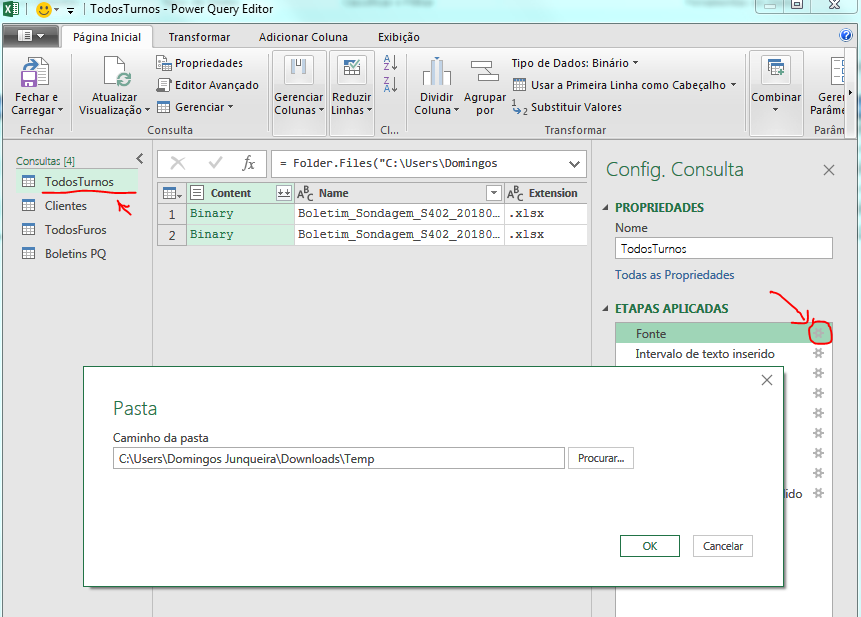This screenshot has height=617, width=861.
Task: Open the Tipo de Dados: Binário dropdown
Action: point(575,63)
